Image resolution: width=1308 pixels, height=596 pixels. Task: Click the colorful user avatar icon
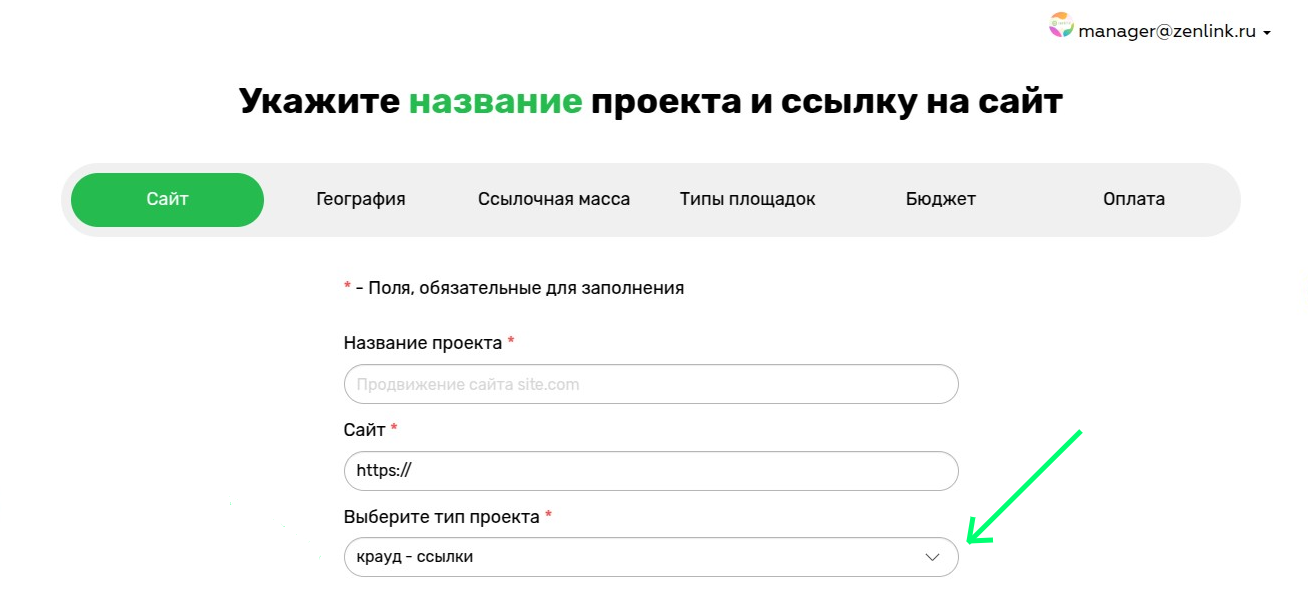pos(1060,26)
